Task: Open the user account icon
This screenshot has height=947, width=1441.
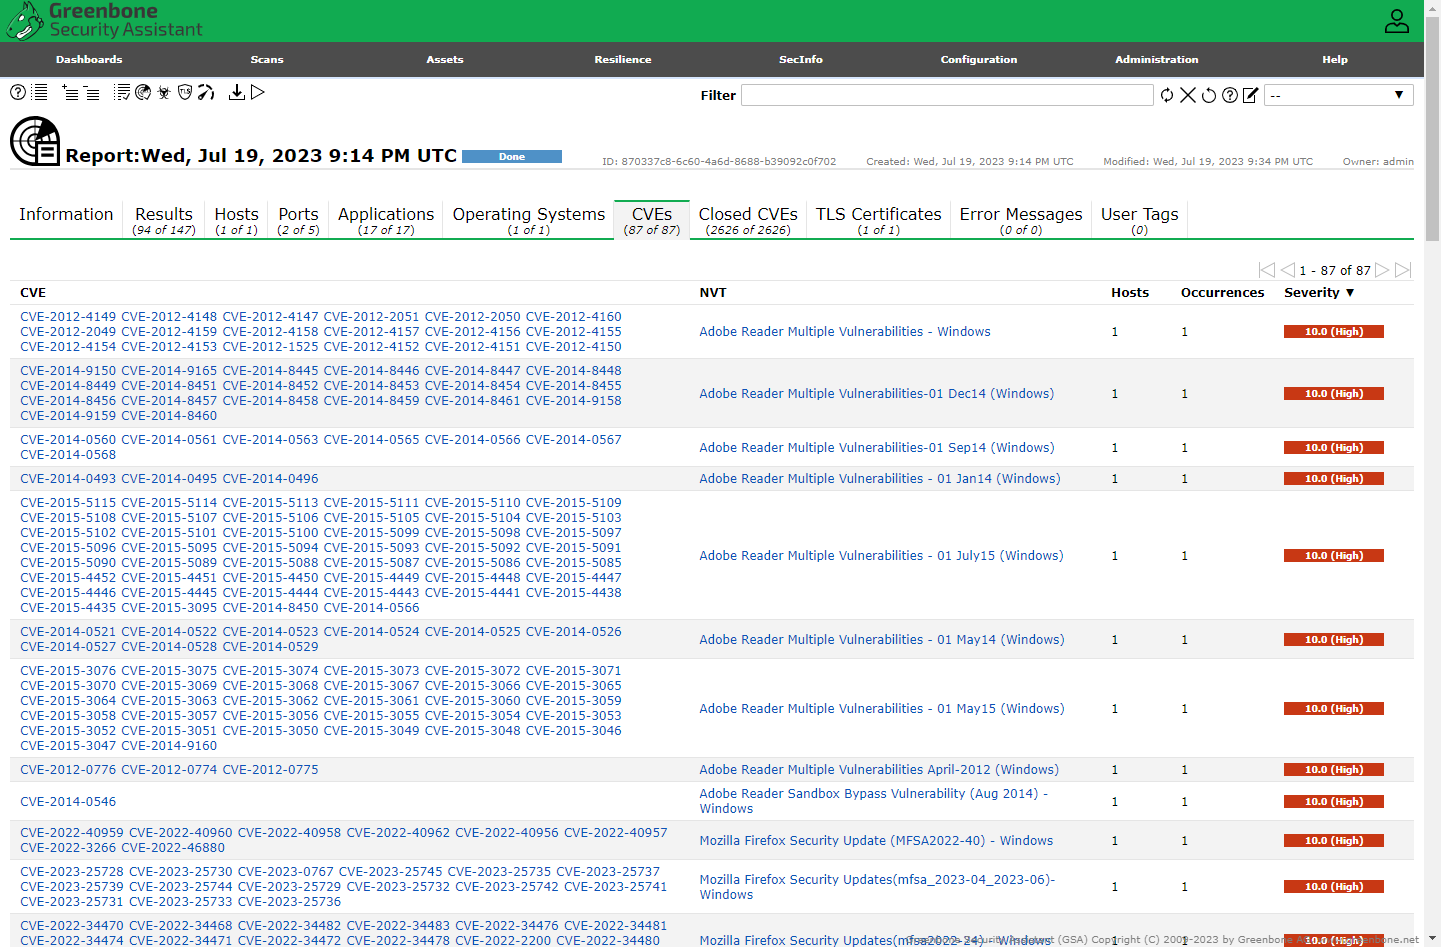Action: point(1397,21)
